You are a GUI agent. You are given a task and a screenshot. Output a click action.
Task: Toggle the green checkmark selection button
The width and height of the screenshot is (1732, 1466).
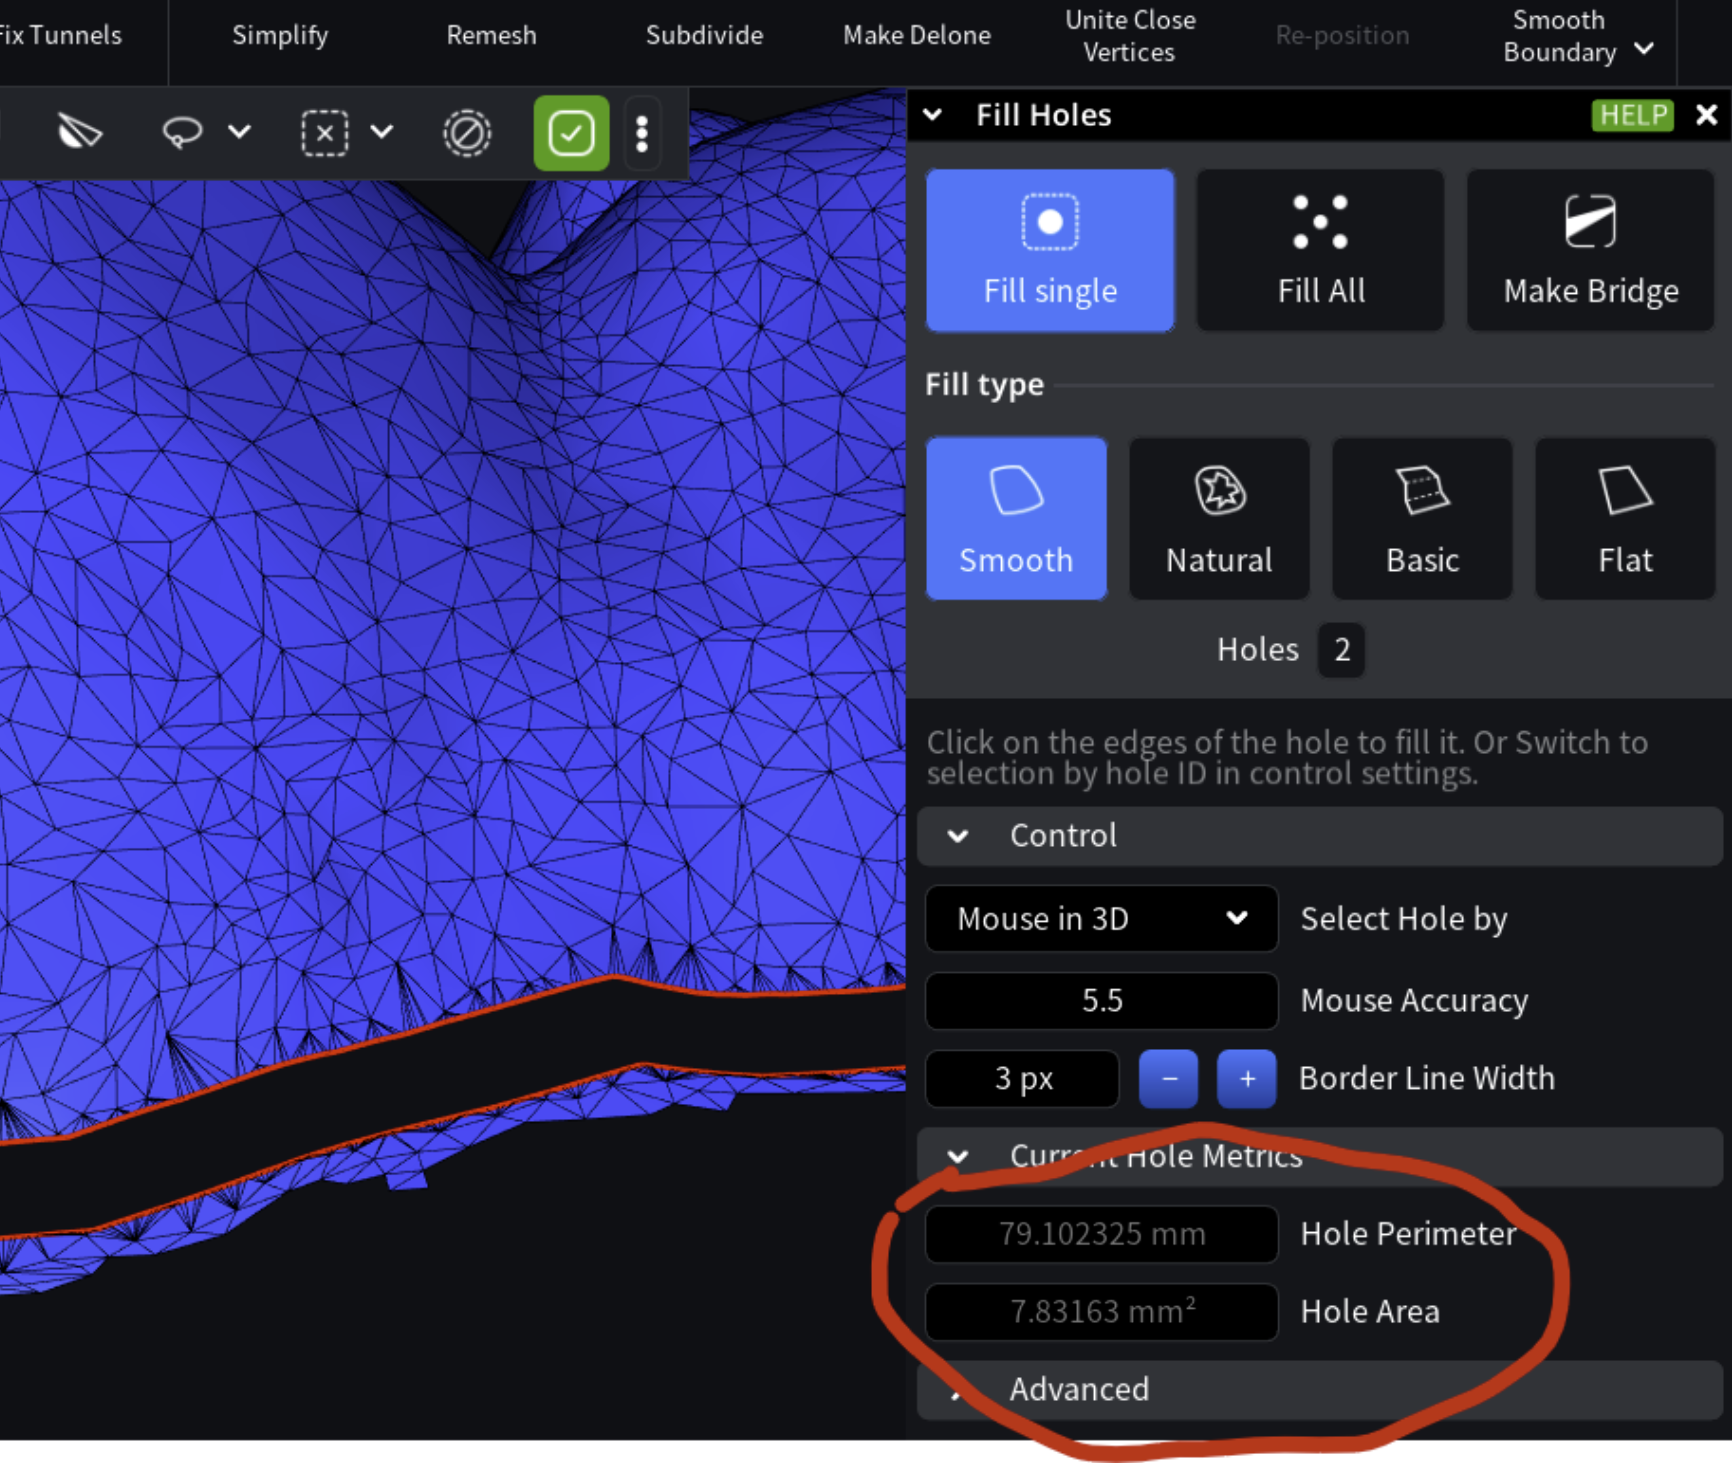(x=571, y=133)
